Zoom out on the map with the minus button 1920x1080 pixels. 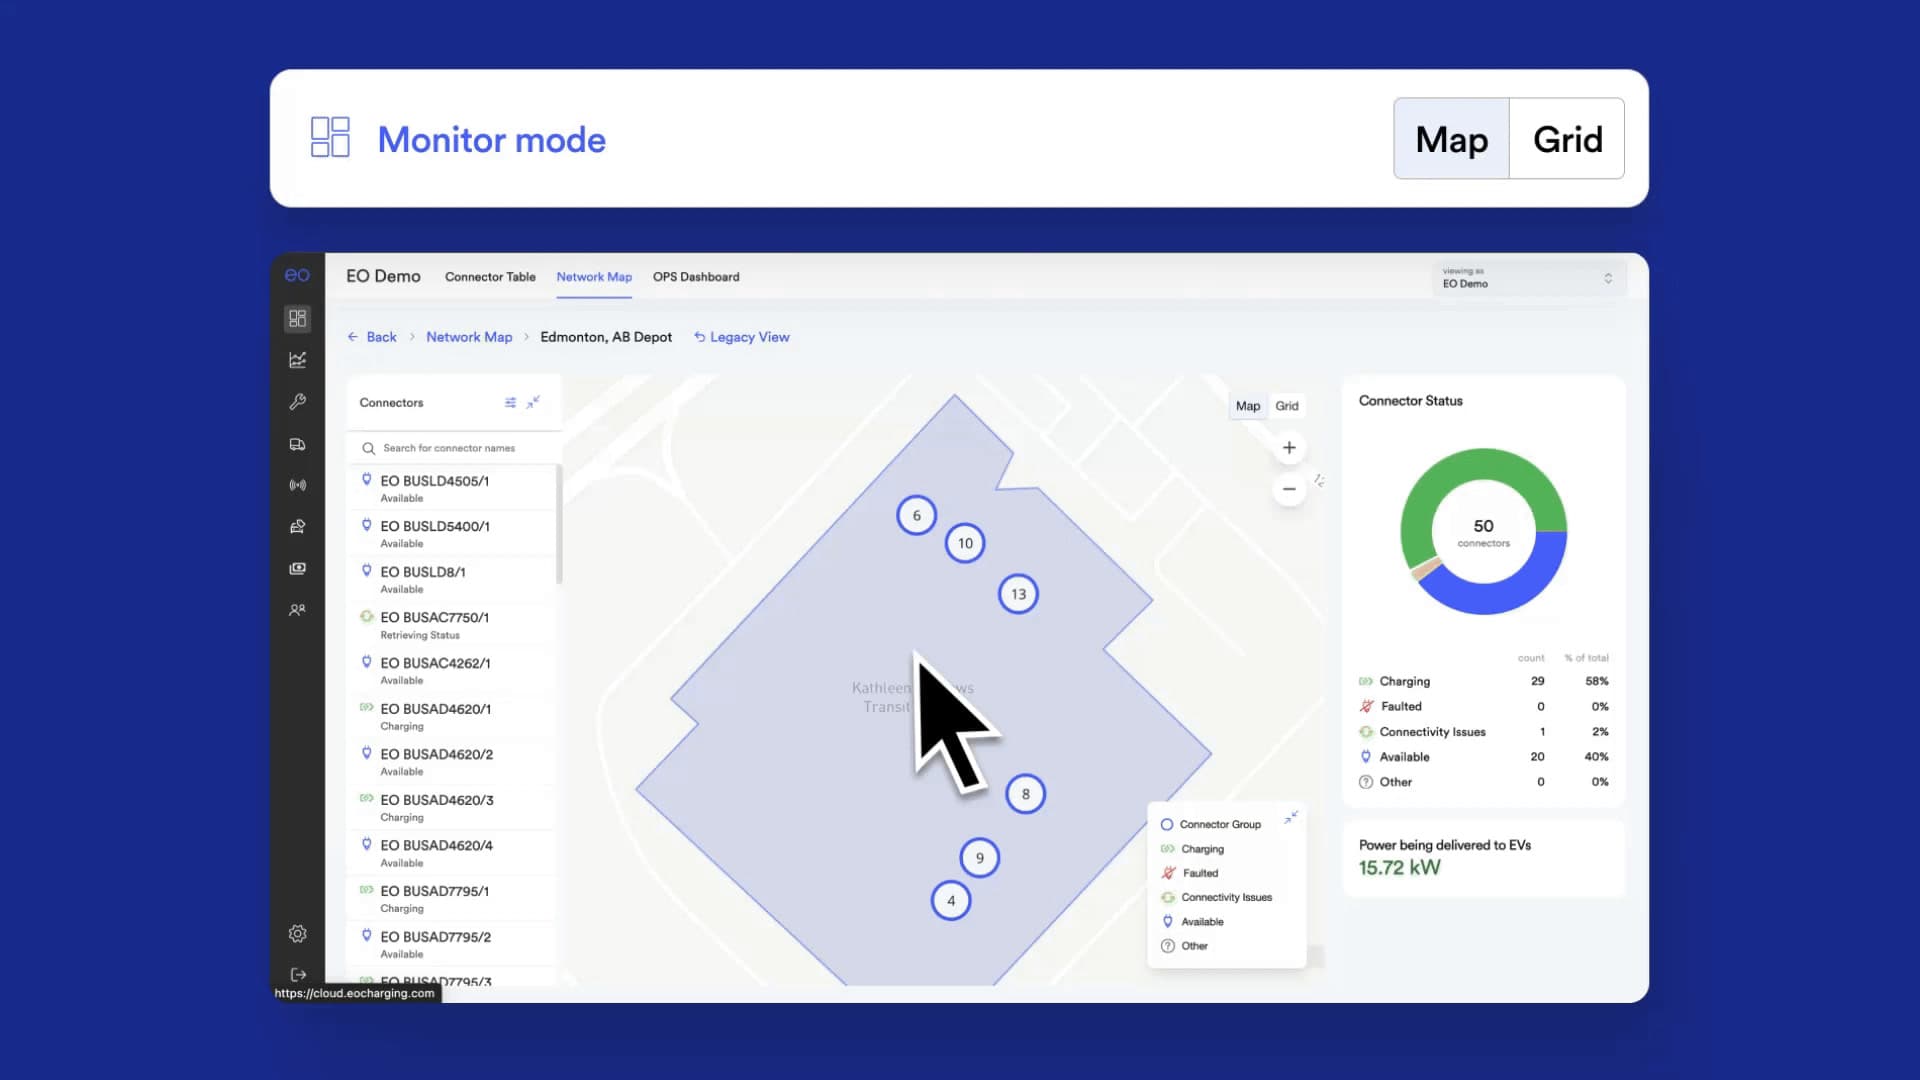[1289, 489]
